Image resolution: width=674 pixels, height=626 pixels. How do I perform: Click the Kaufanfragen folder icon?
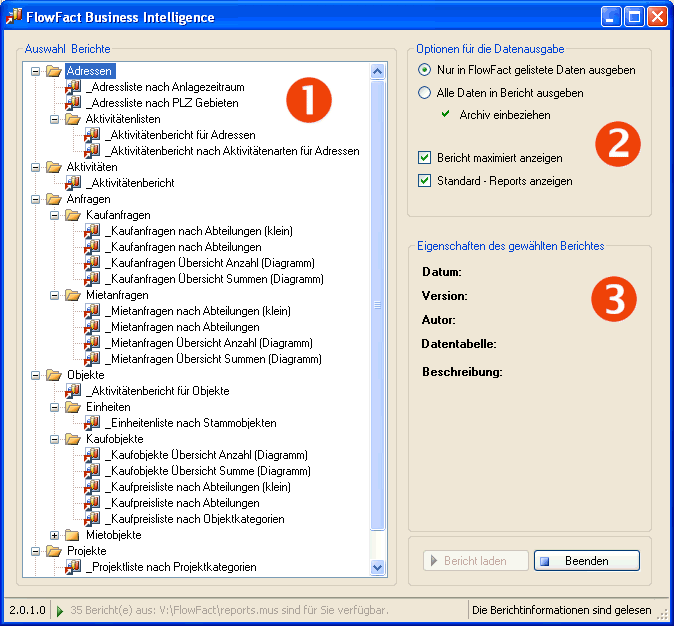72,215
